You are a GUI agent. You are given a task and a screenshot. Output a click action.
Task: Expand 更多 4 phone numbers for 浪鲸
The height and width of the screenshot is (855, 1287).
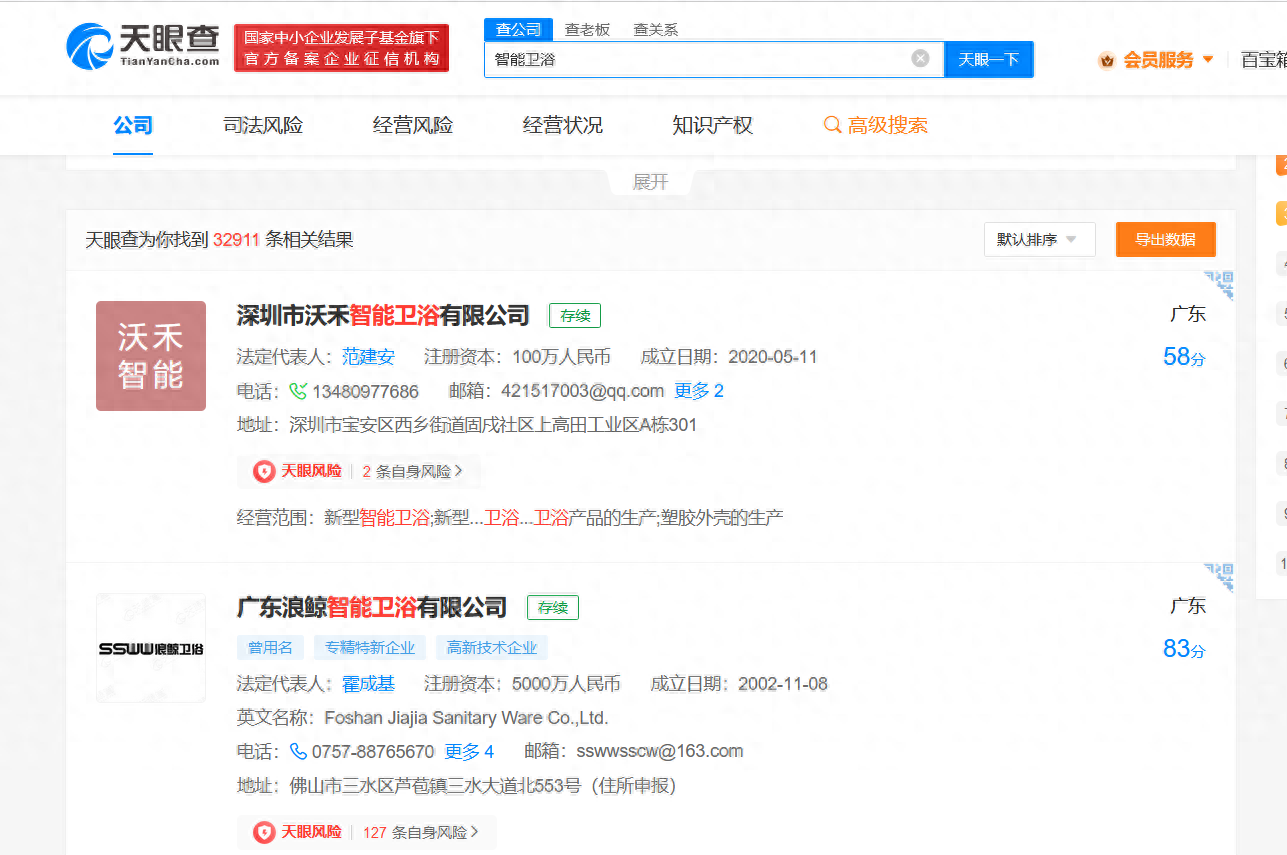click(x=469, y=751)
